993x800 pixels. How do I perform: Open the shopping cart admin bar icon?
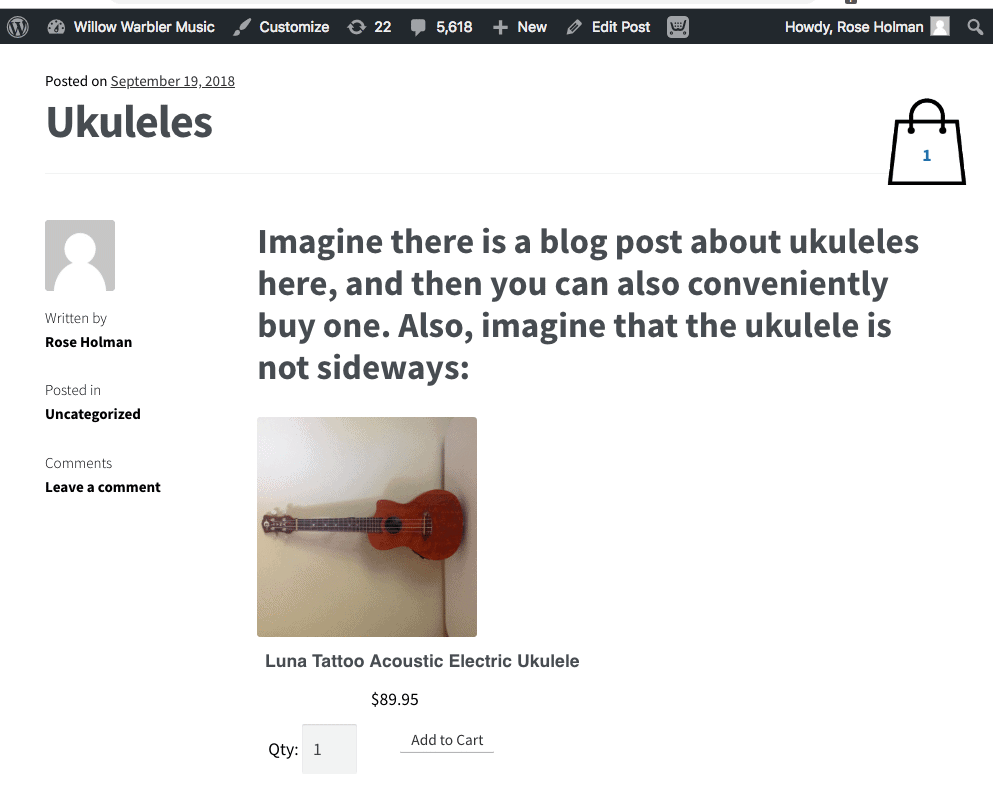[678, 27]
